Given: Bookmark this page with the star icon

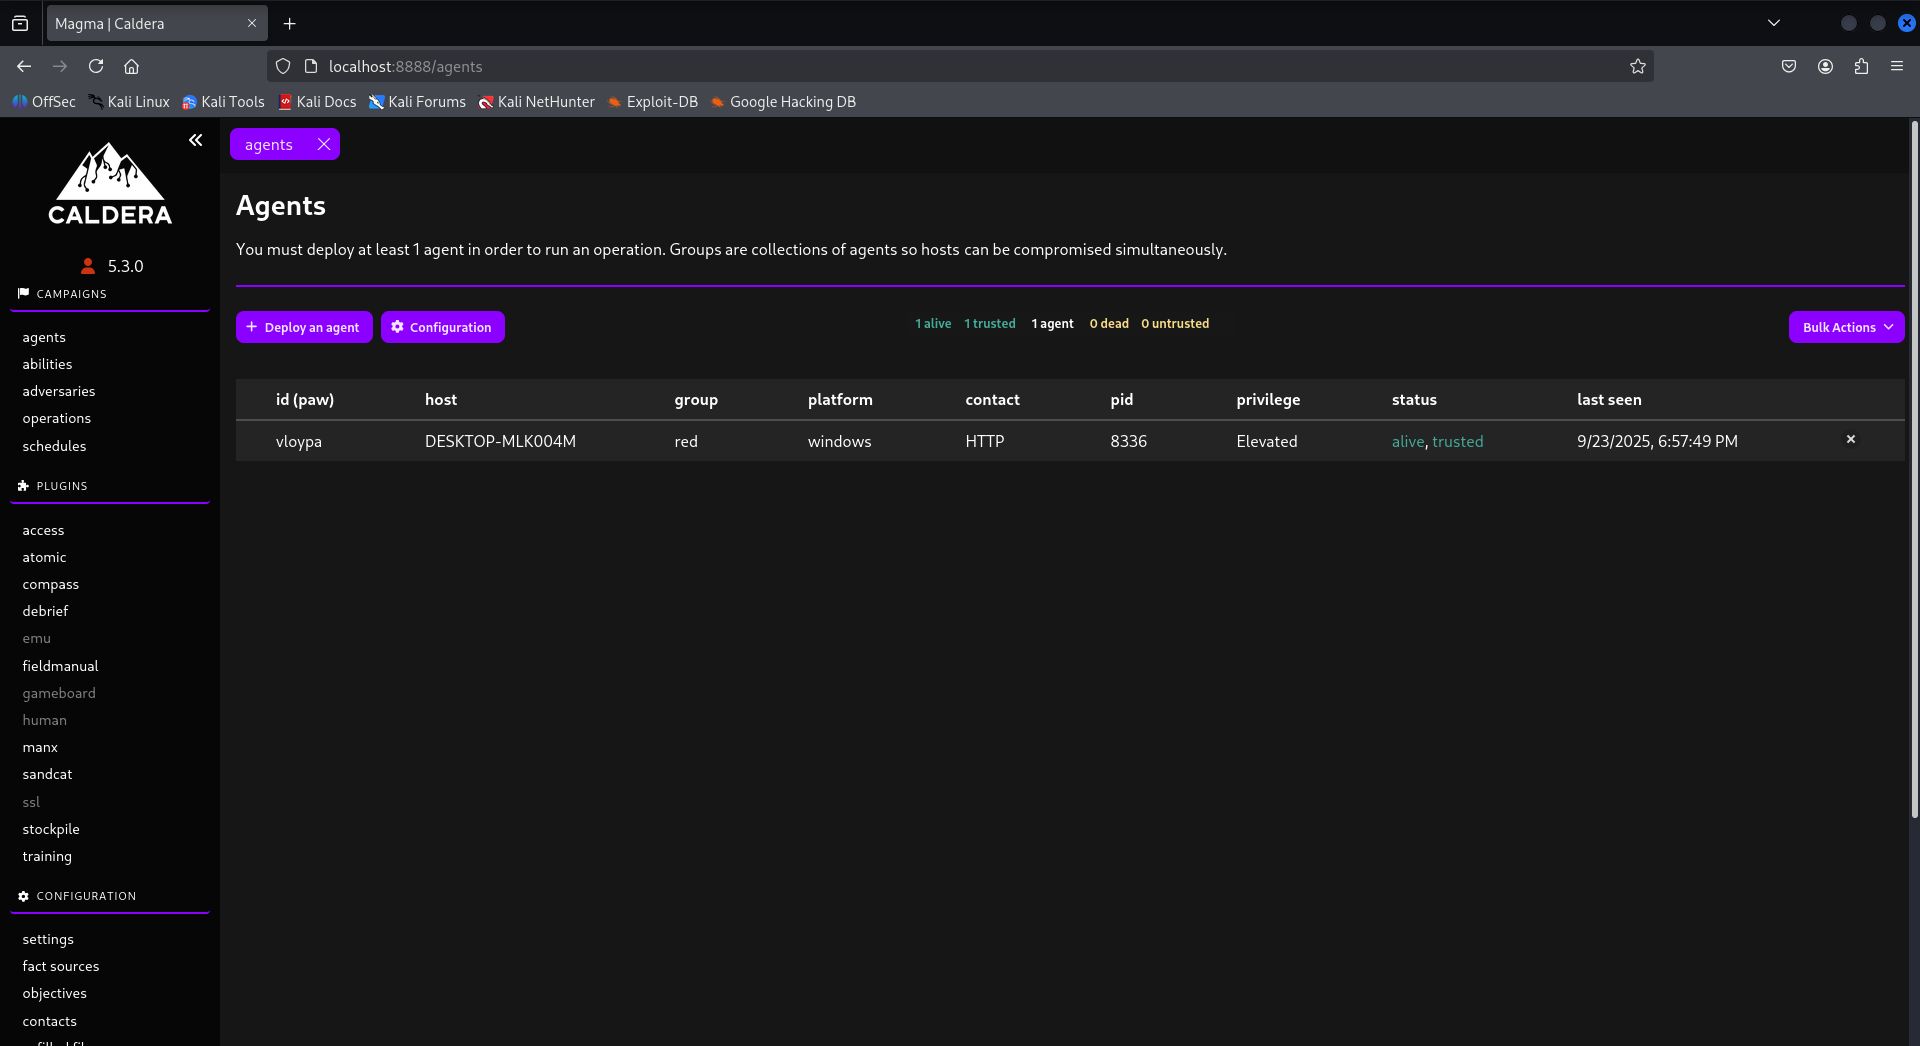Looking at the screenshot, I should (1637, 66).
